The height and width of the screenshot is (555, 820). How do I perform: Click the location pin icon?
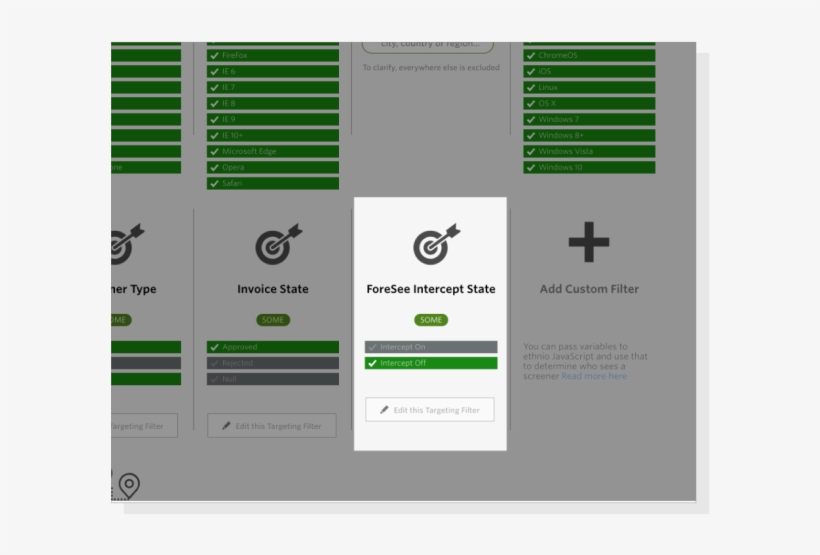point(129,485)
